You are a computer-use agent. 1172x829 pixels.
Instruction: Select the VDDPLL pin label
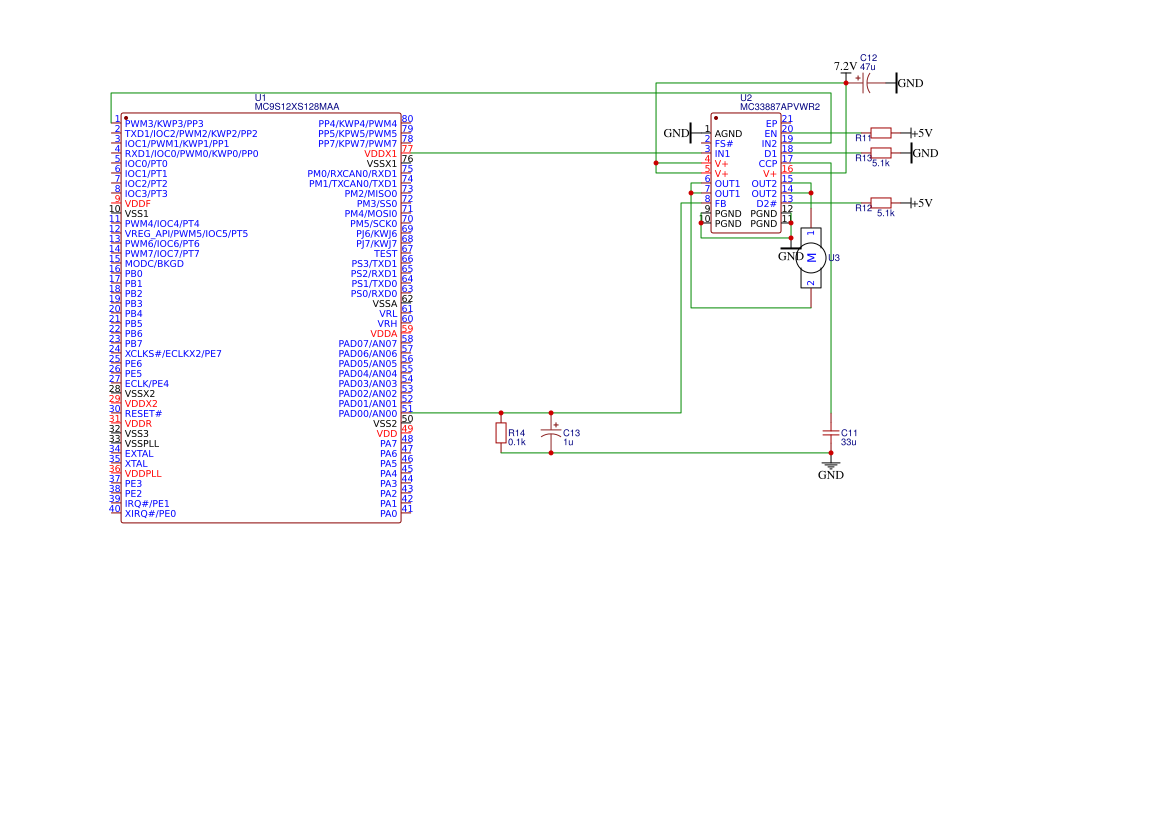[144, 474]
